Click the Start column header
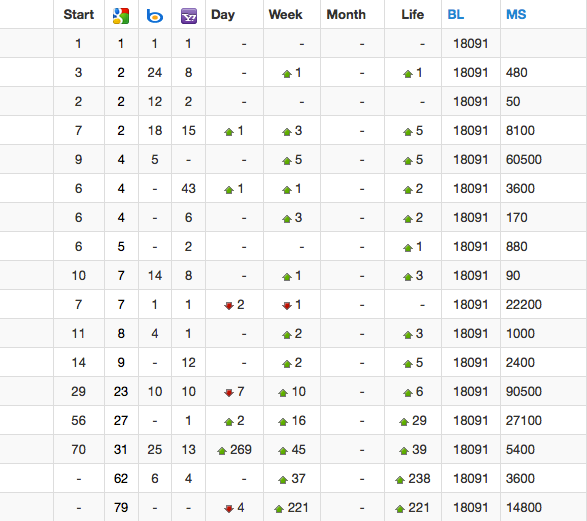The width and height of the screenshot is (587, 521). pos(79,15)
